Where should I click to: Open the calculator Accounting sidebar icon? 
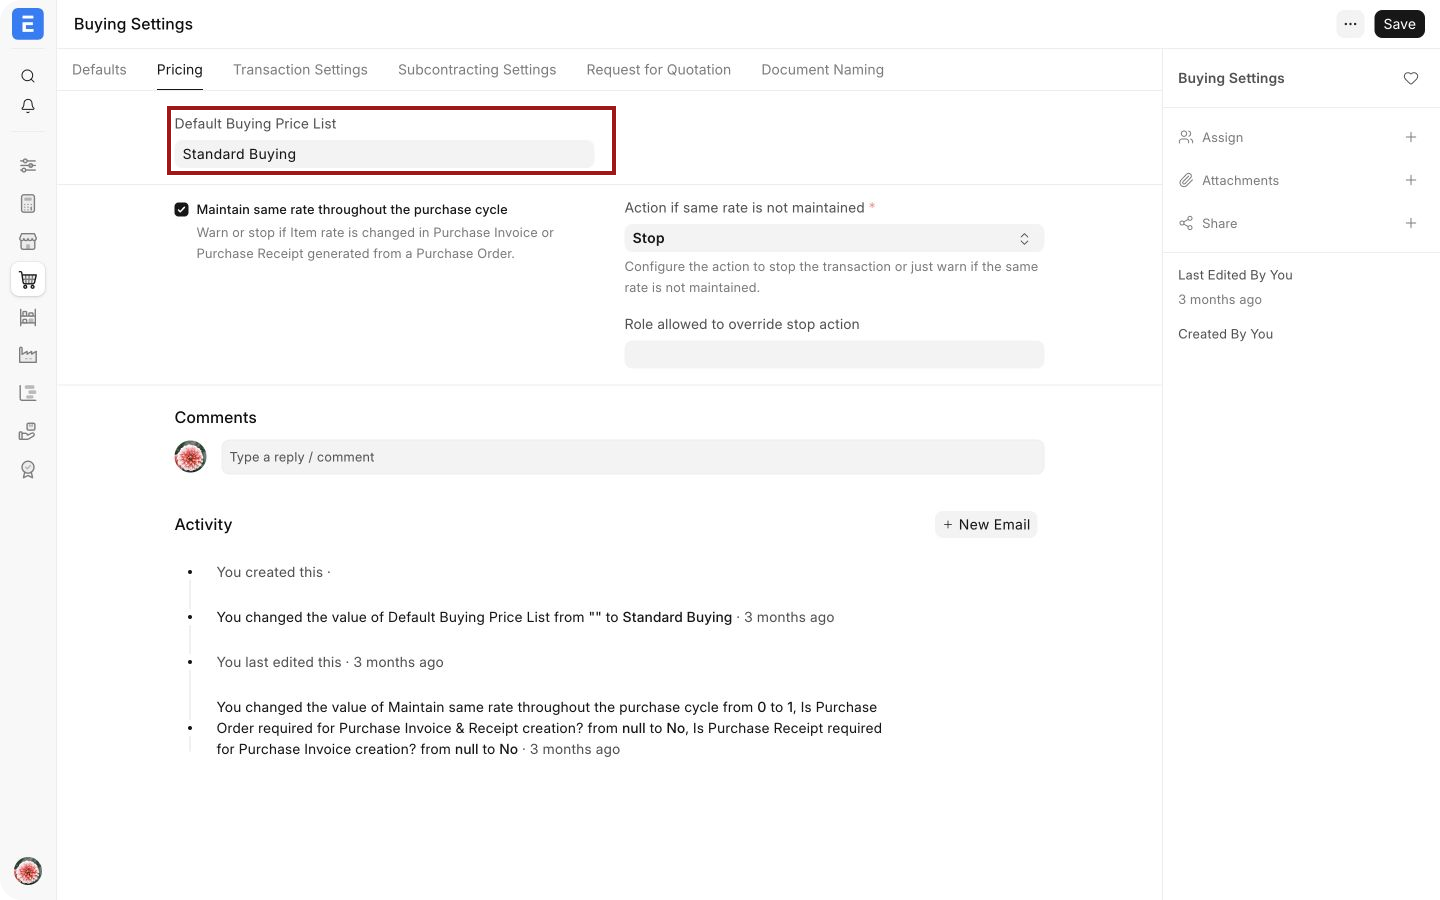(28, 203)
